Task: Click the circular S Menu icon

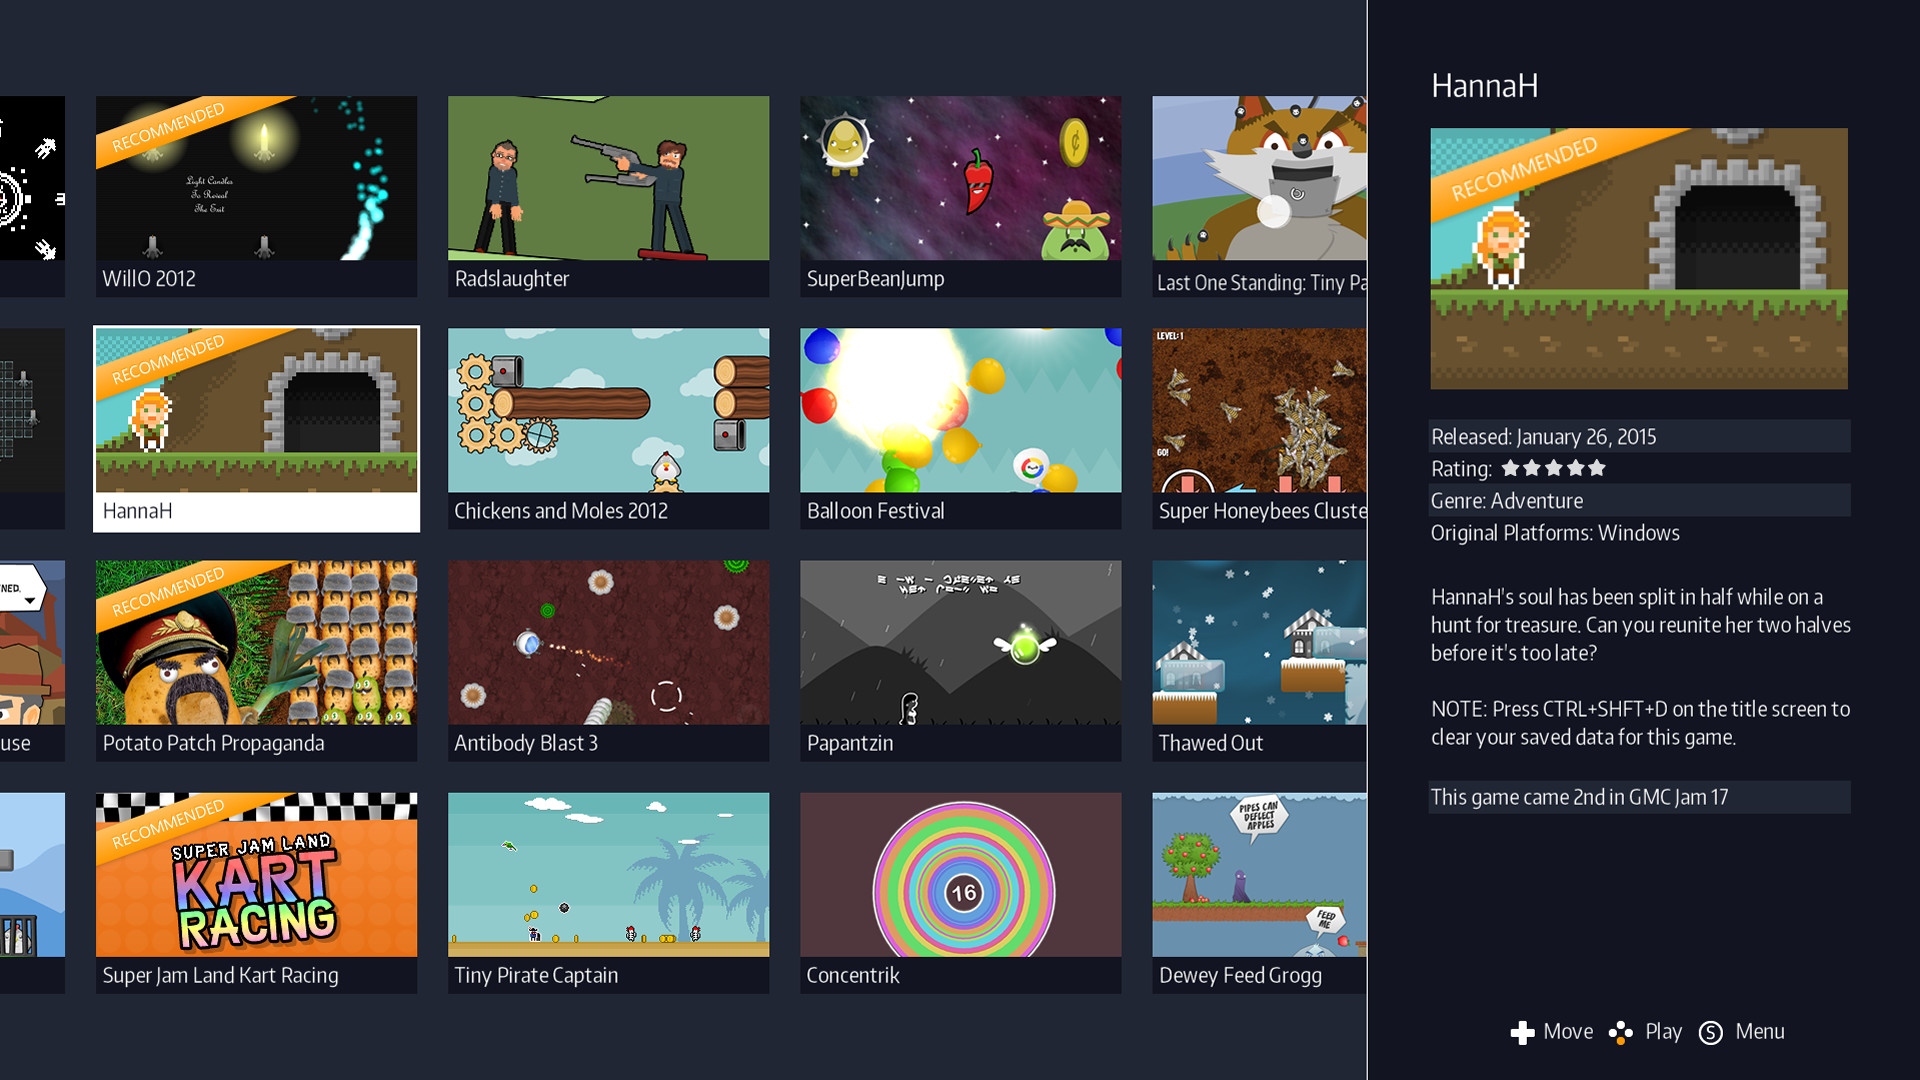Action: [x=1710, y=1031]
